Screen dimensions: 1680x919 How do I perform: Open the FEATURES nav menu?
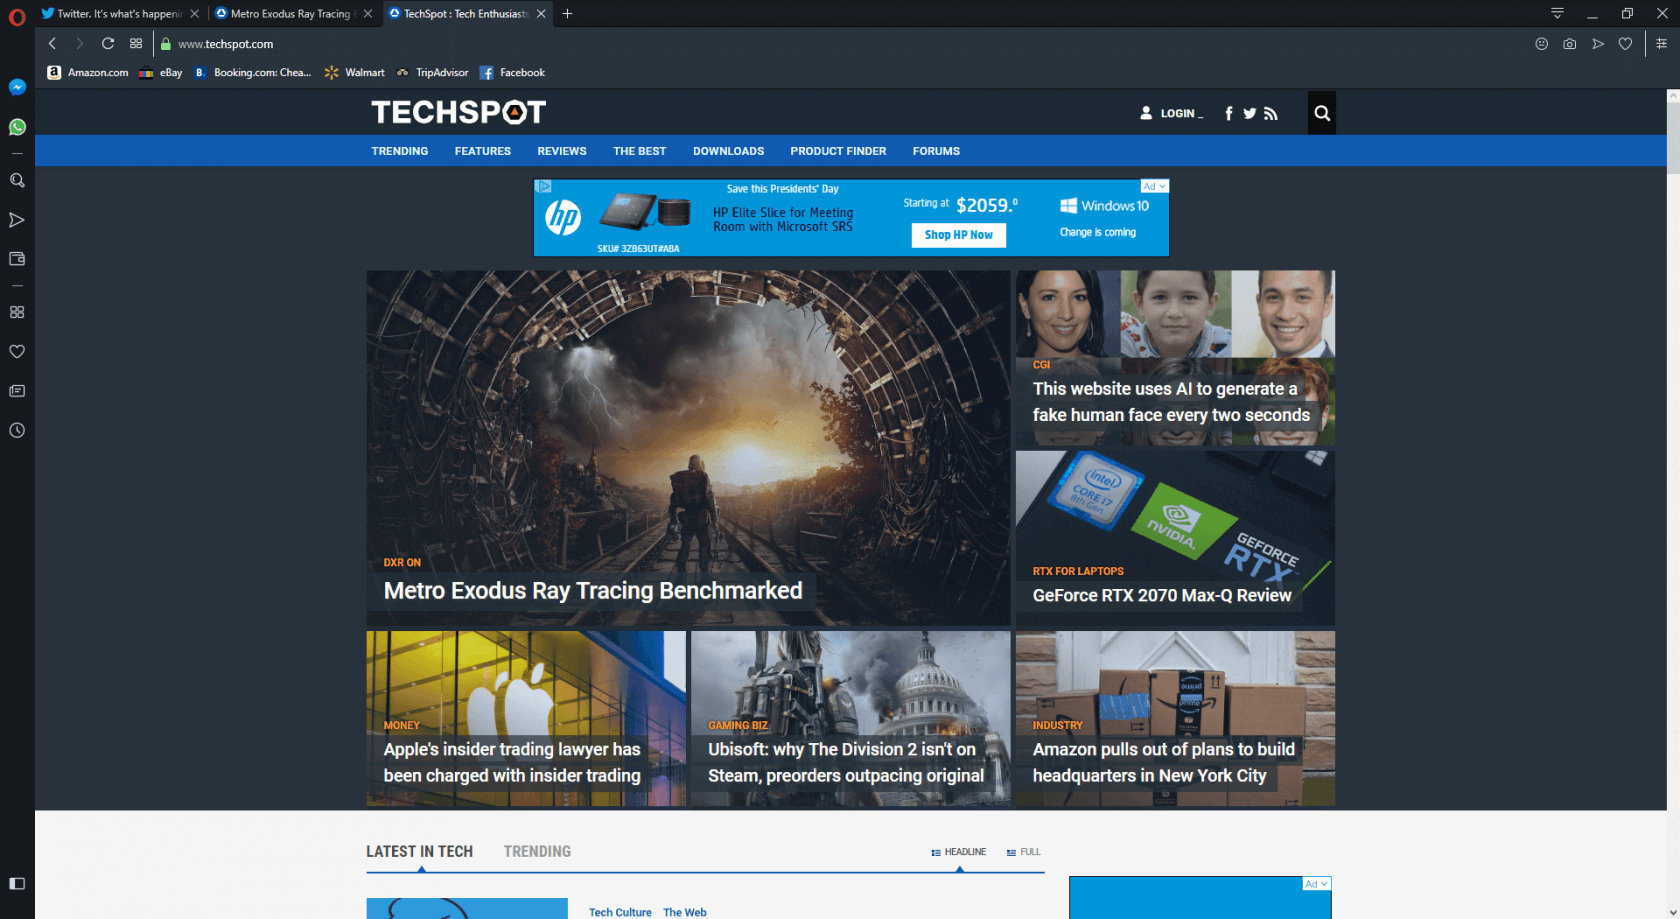483,151
